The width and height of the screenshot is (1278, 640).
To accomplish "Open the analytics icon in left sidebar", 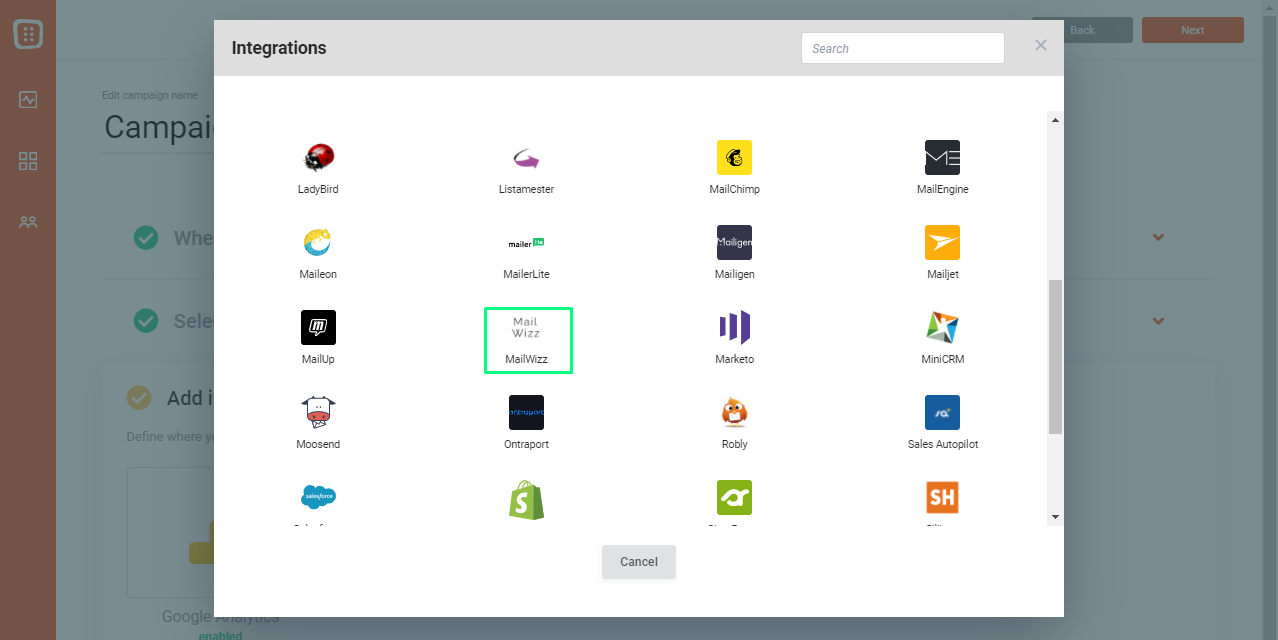I will click(x=28, y=99).
